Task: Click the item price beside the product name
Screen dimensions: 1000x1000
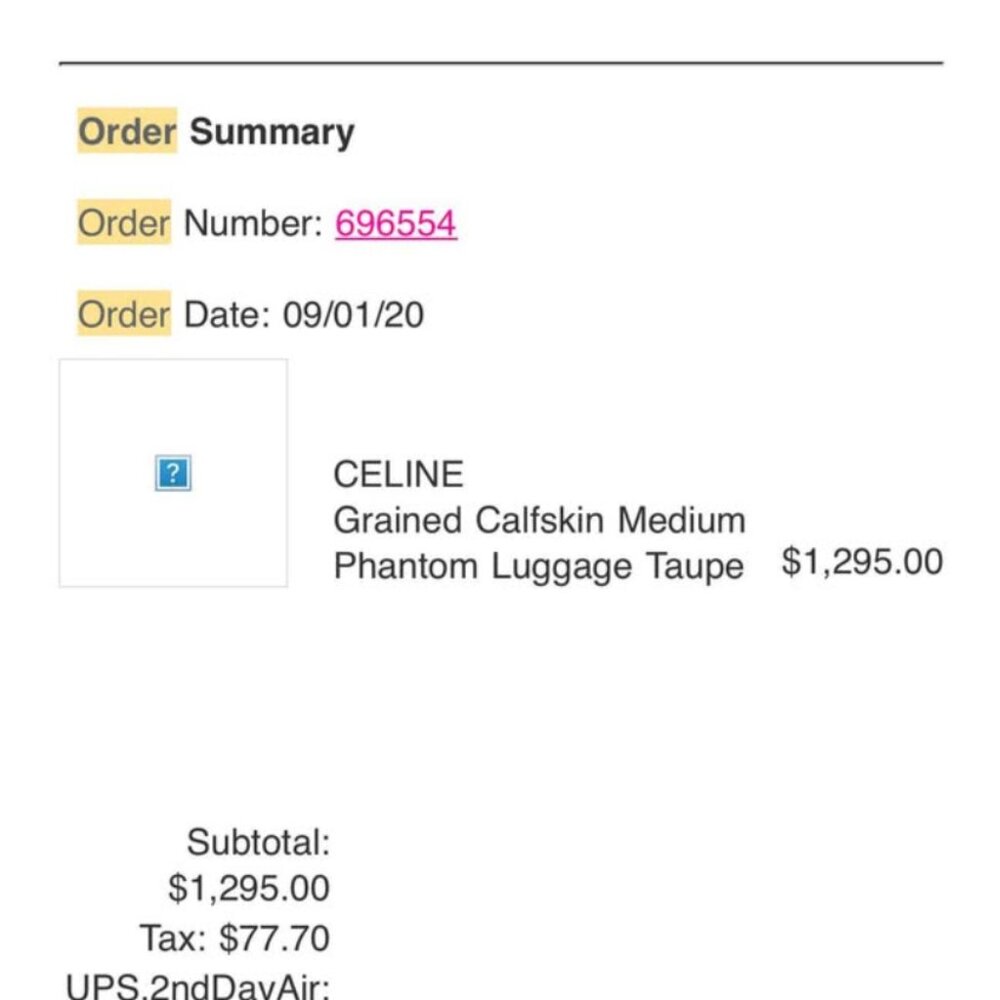Action: pyautogui.click(x=862, y=562)
